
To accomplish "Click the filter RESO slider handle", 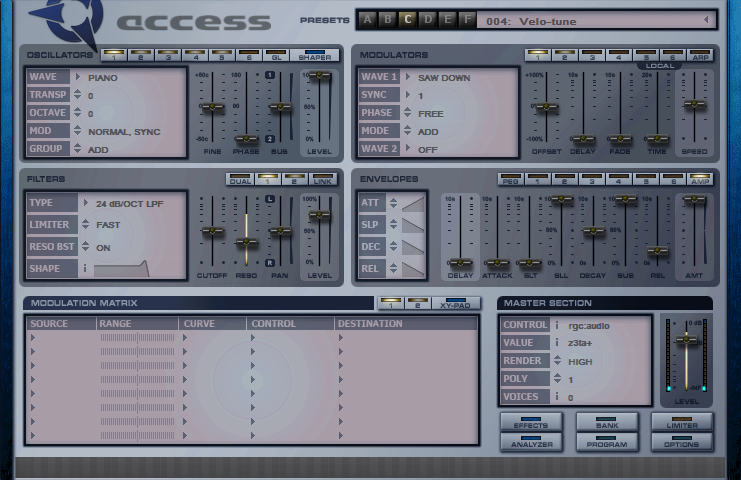I will coord(246,242).
